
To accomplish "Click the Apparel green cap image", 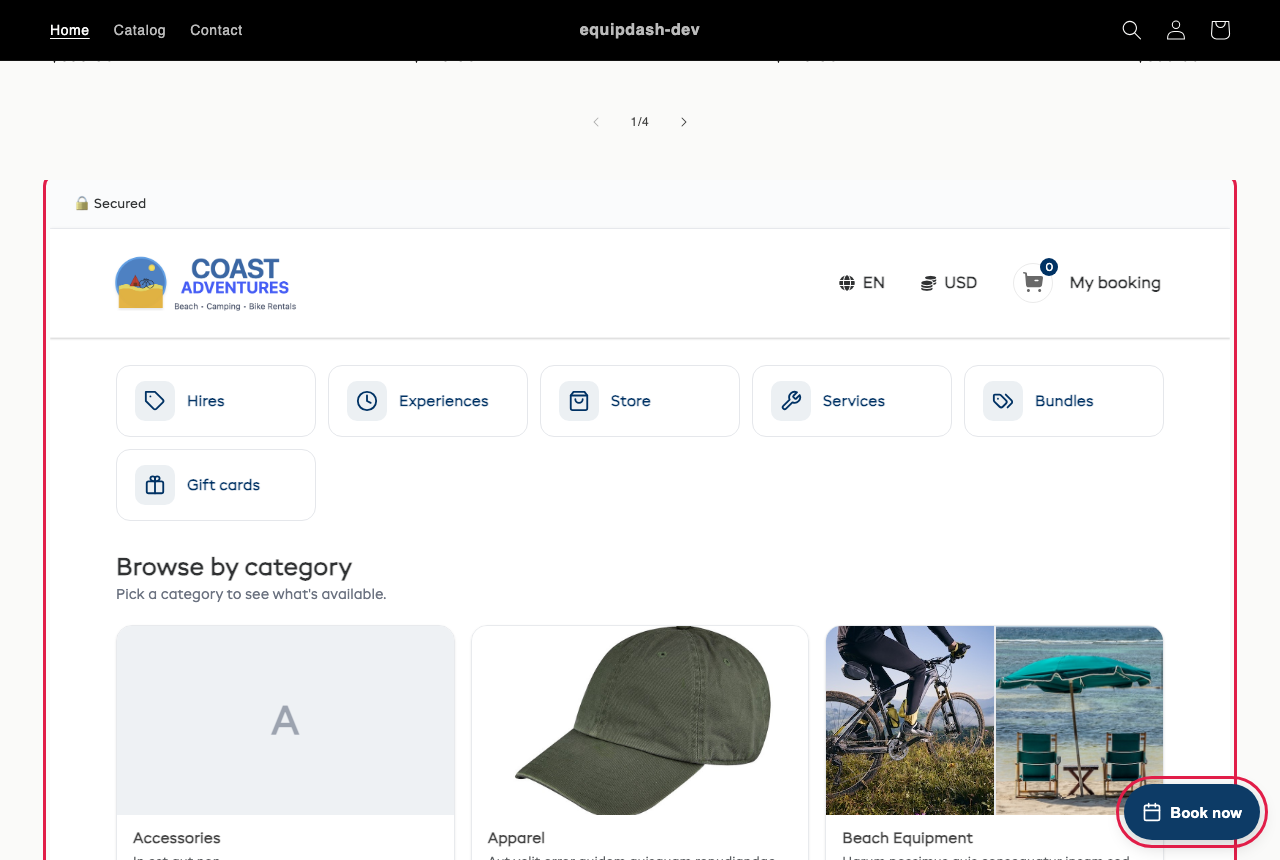I will click(640, 720).
